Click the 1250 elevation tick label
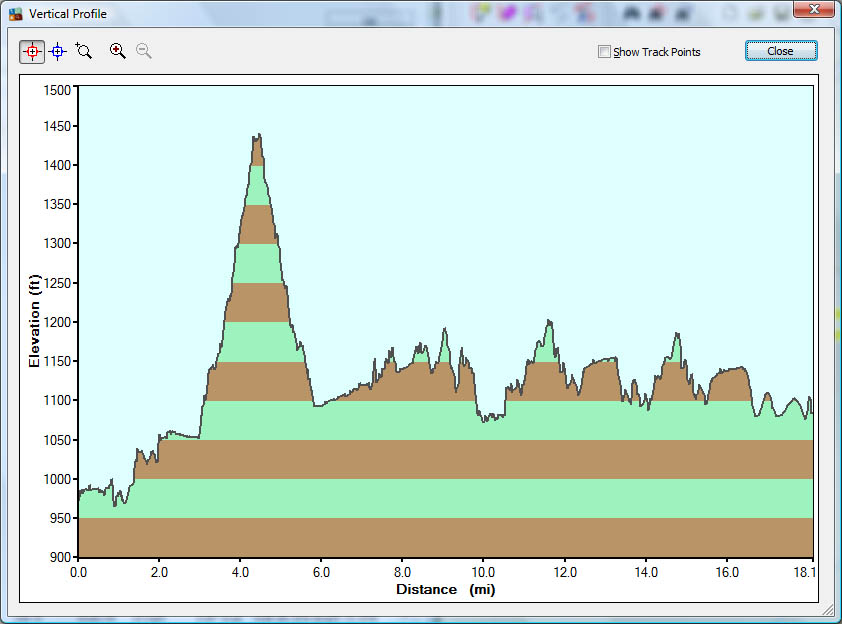 click(x=58, y=284)
